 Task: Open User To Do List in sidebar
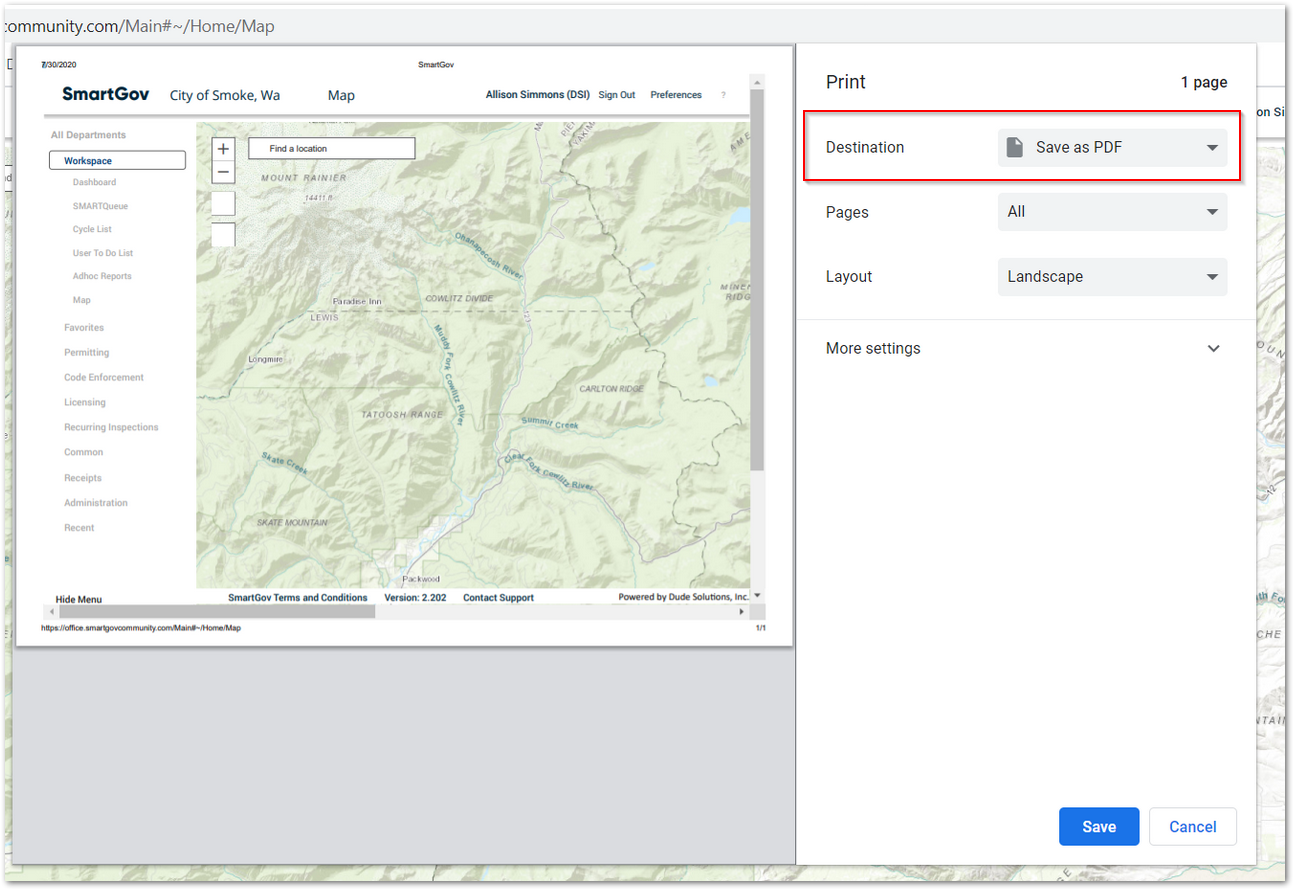coord(103,254)
